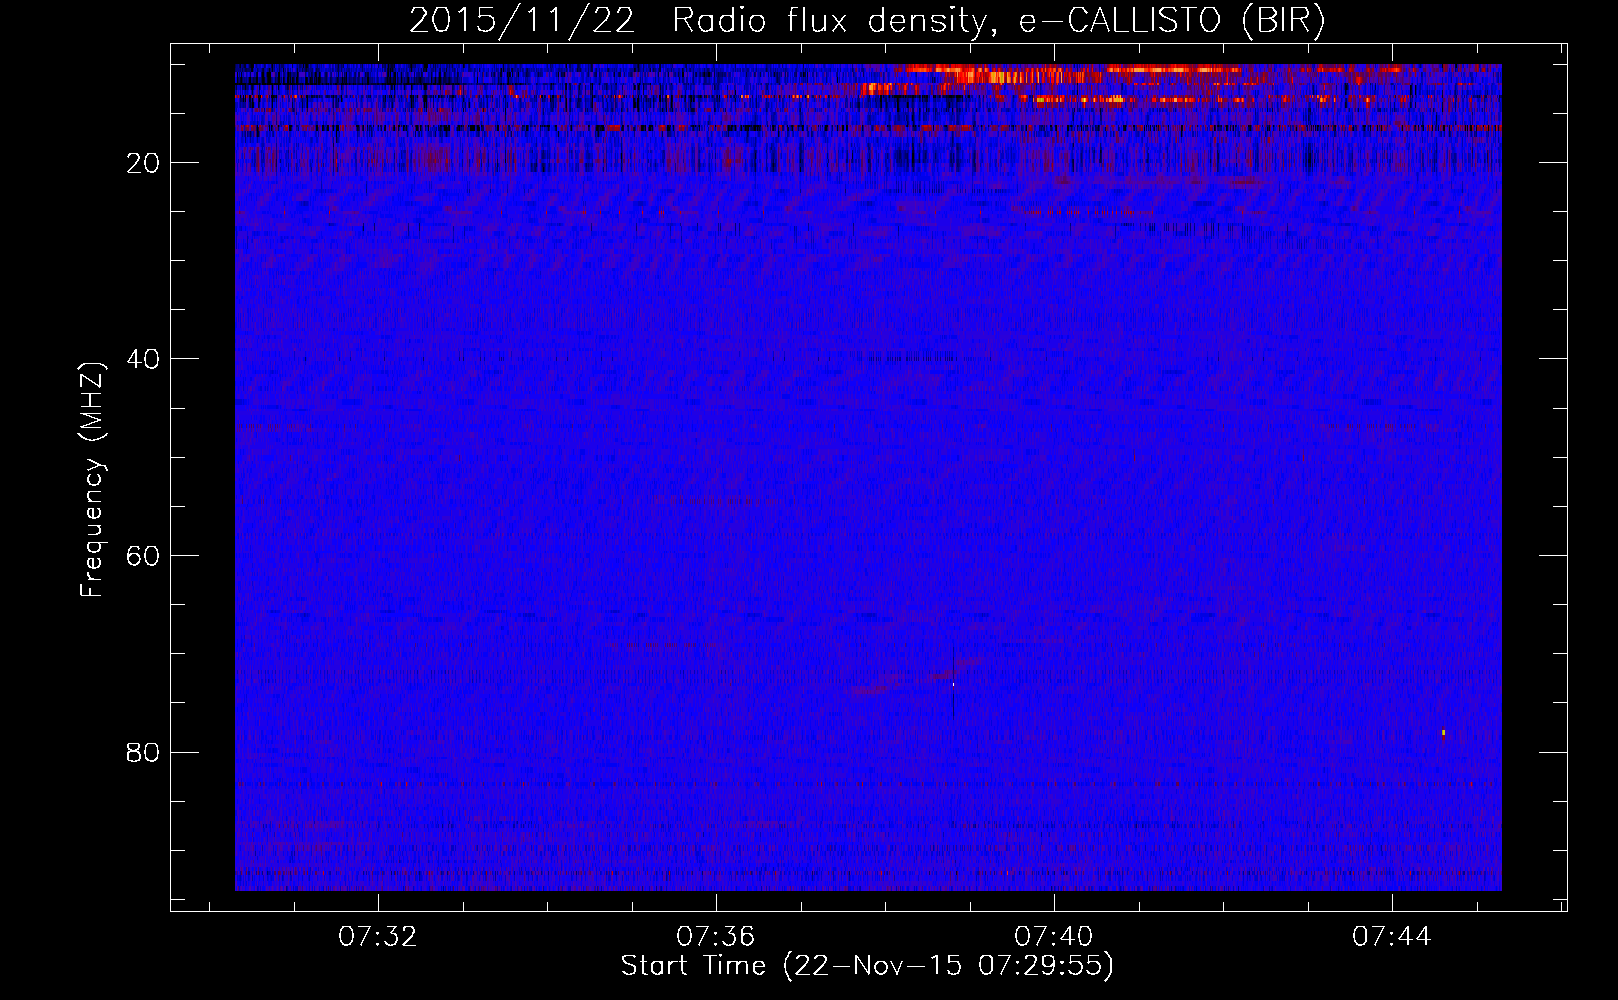Click the 60 frequency tick label
The width and height of the screenshot is (1618, 1000).
[x=144, y=556]
